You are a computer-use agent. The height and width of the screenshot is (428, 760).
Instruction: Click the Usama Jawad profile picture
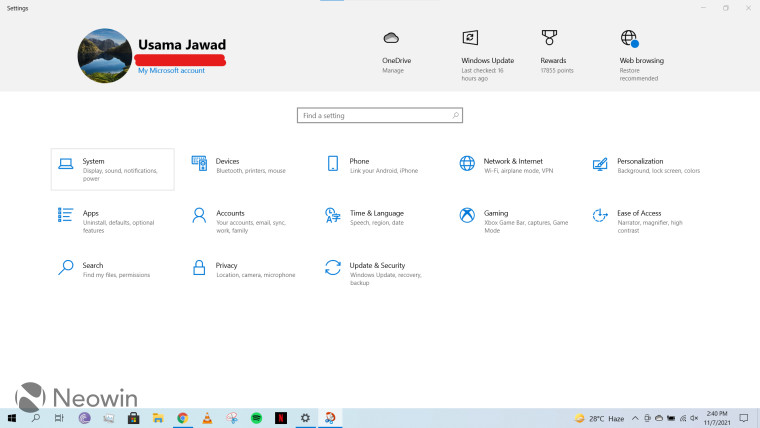pos(105,55)
